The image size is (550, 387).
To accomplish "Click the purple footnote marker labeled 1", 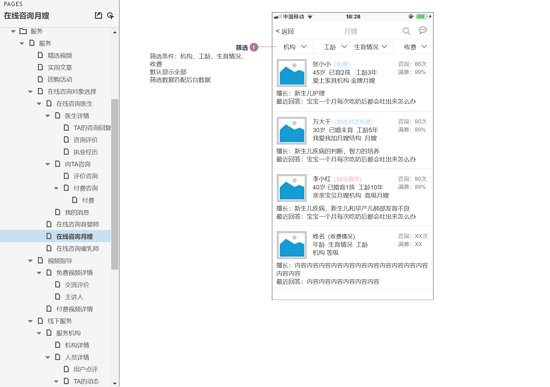I will pos(254,47).
